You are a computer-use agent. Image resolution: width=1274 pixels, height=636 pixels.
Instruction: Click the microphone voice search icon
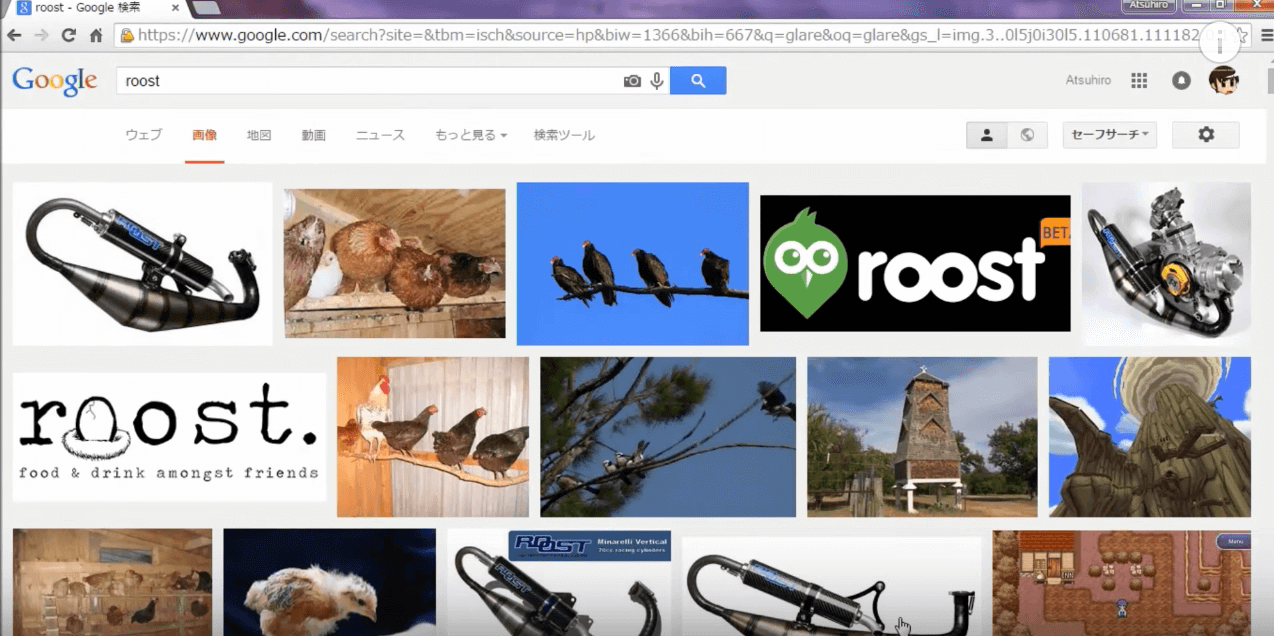pos(657,81)
